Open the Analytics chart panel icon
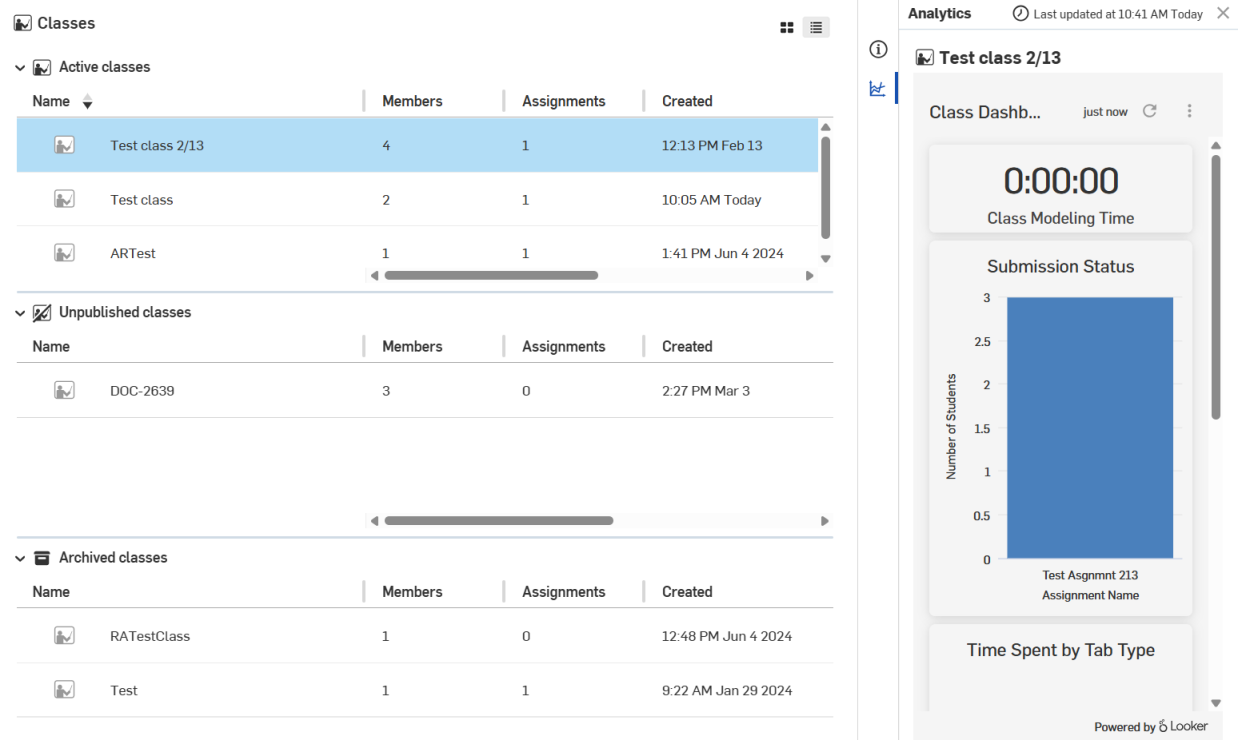 click(878, 88)
